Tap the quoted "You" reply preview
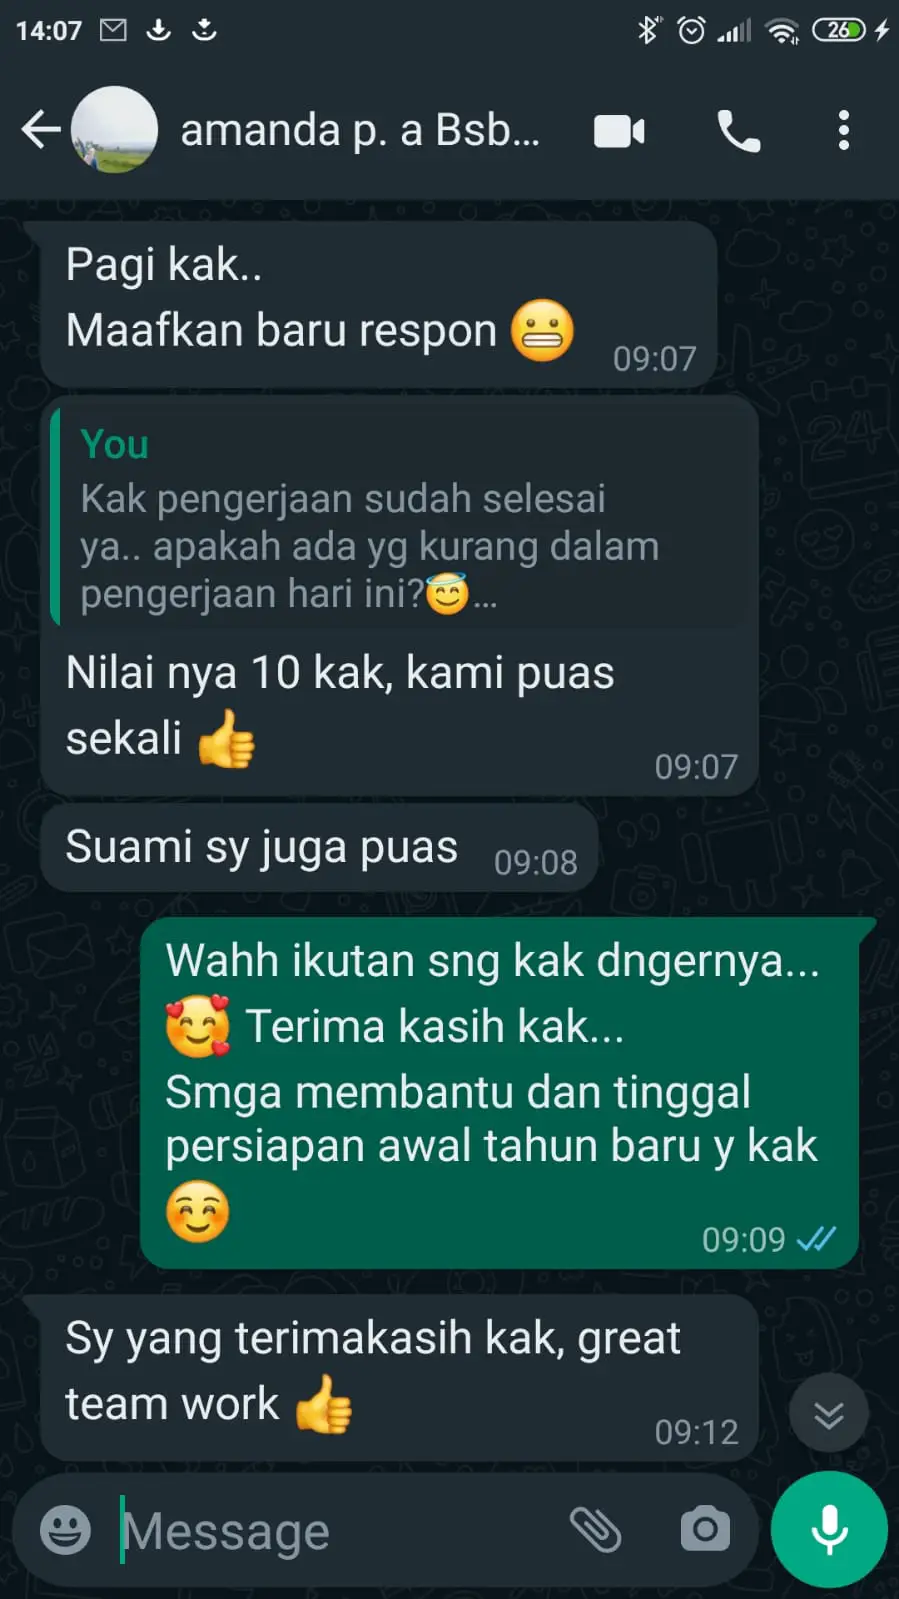899x1599 pixels. point(401,518)
